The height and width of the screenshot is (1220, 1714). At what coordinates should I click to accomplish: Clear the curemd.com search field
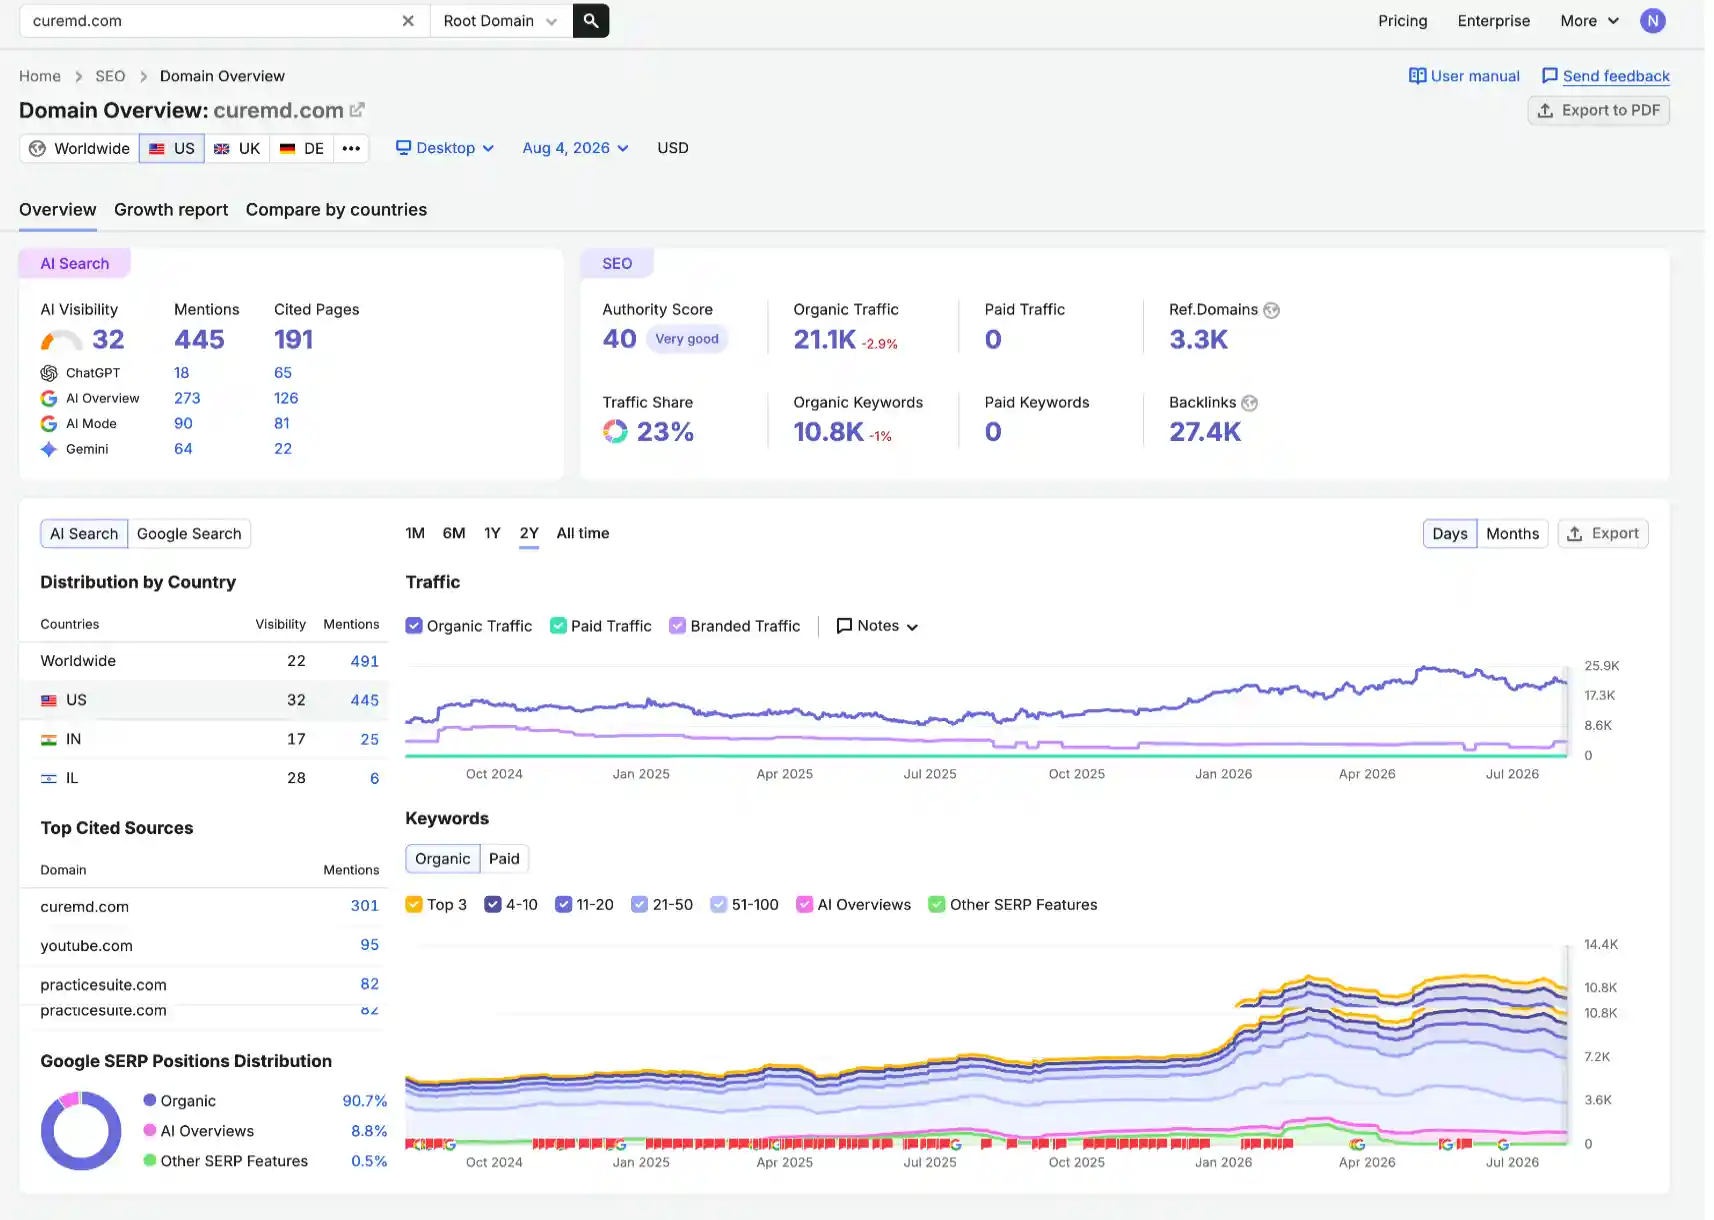click(408, 21)
